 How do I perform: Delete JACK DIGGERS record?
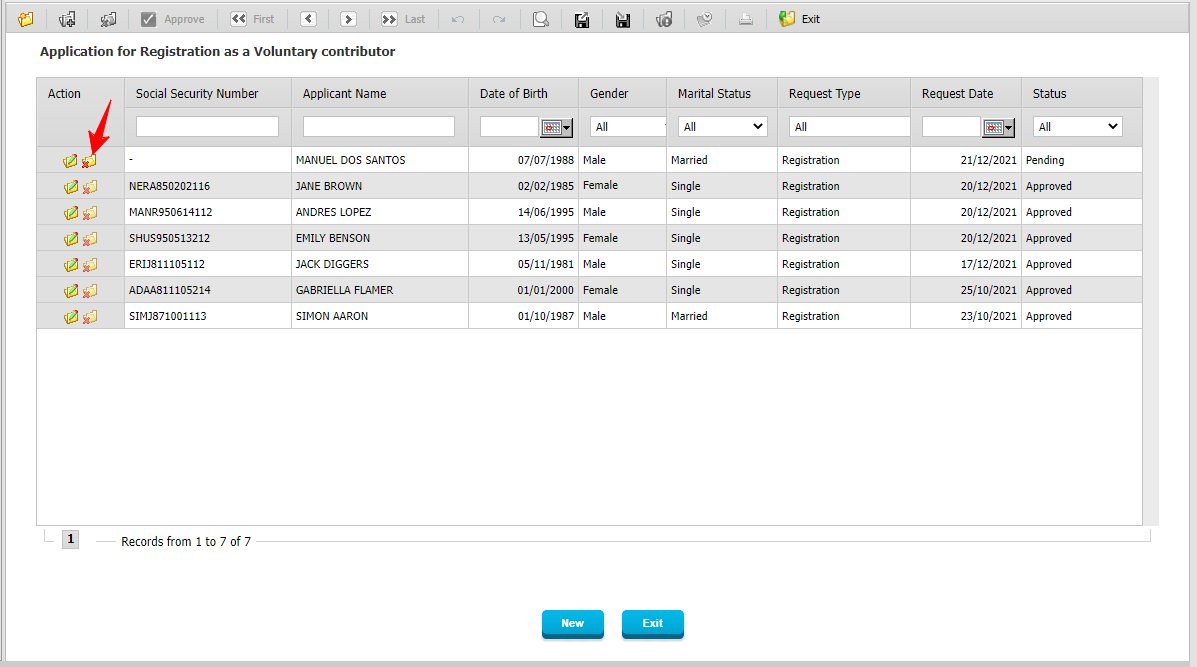coord(89,265)
